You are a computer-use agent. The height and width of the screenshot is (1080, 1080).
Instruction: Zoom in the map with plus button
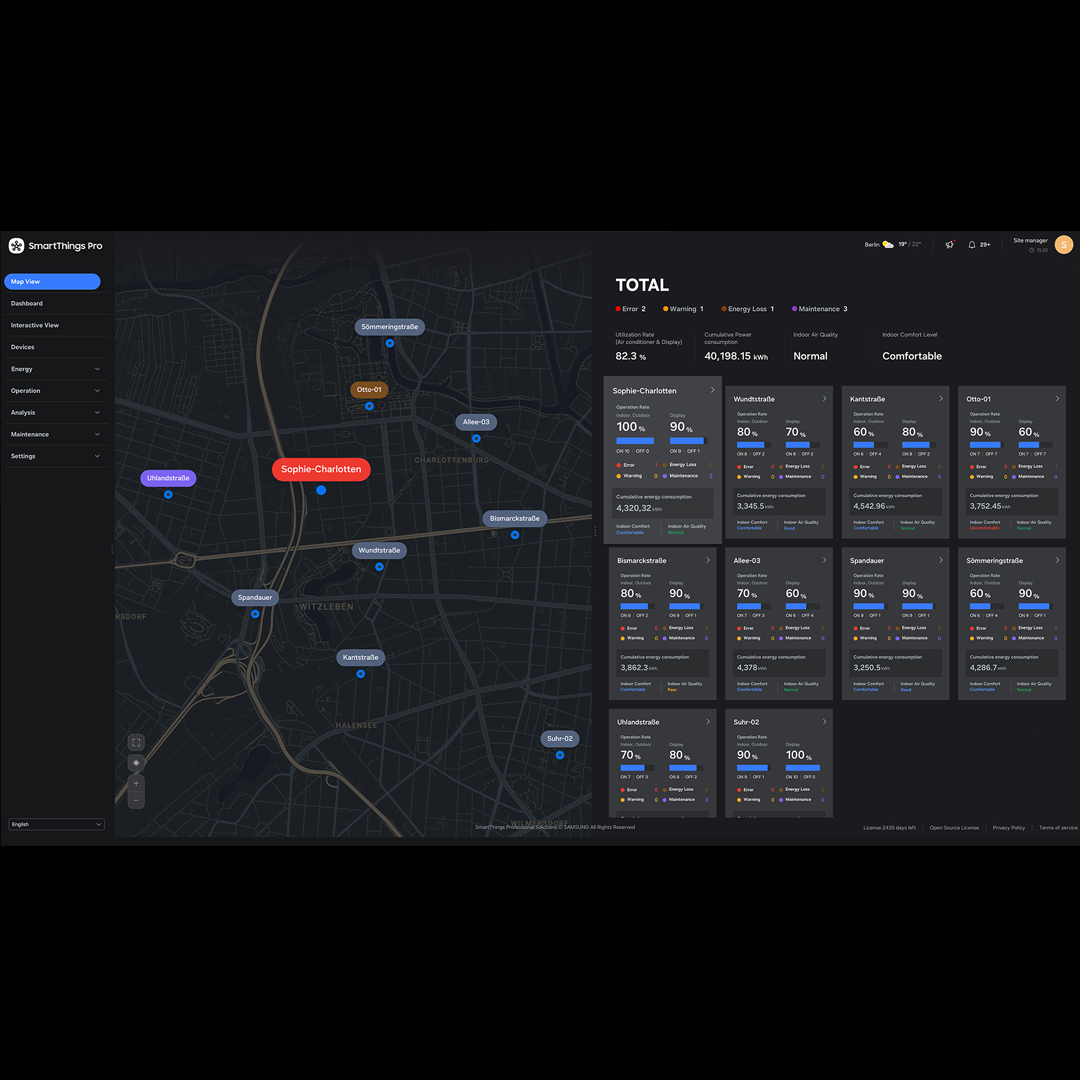point(137,783)
